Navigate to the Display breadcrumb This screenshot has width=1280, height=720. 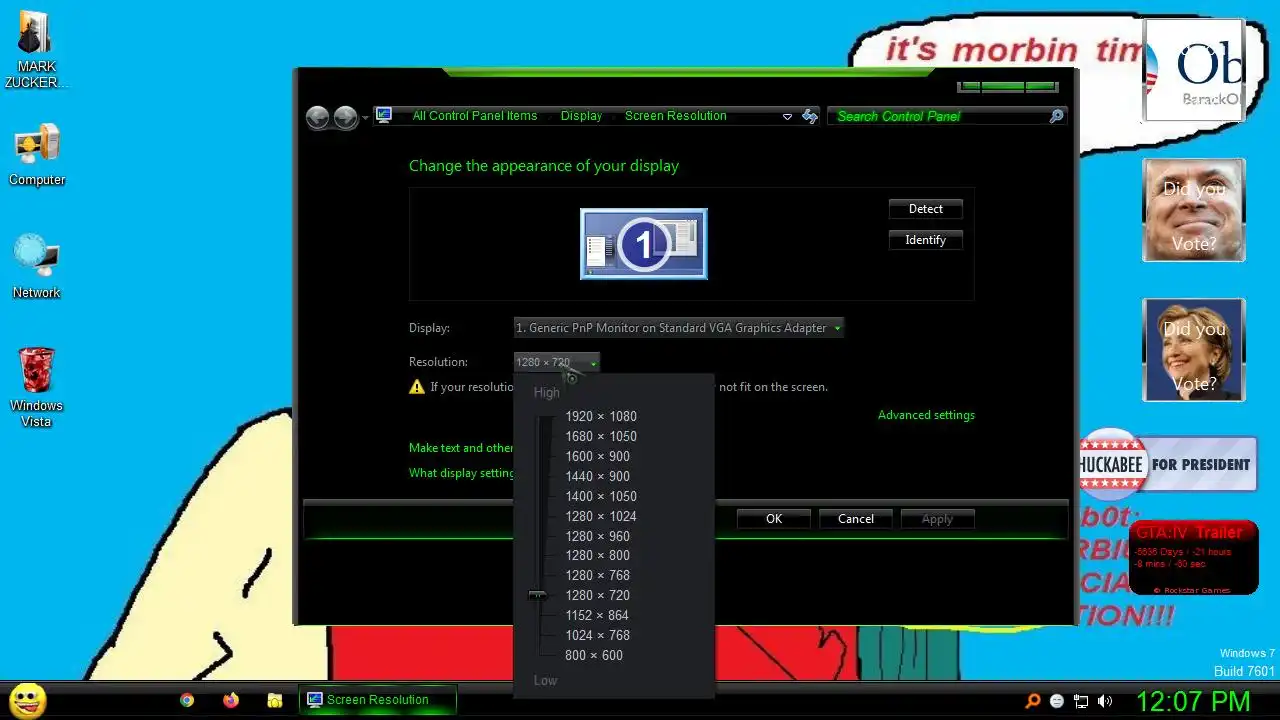(581, 116)
